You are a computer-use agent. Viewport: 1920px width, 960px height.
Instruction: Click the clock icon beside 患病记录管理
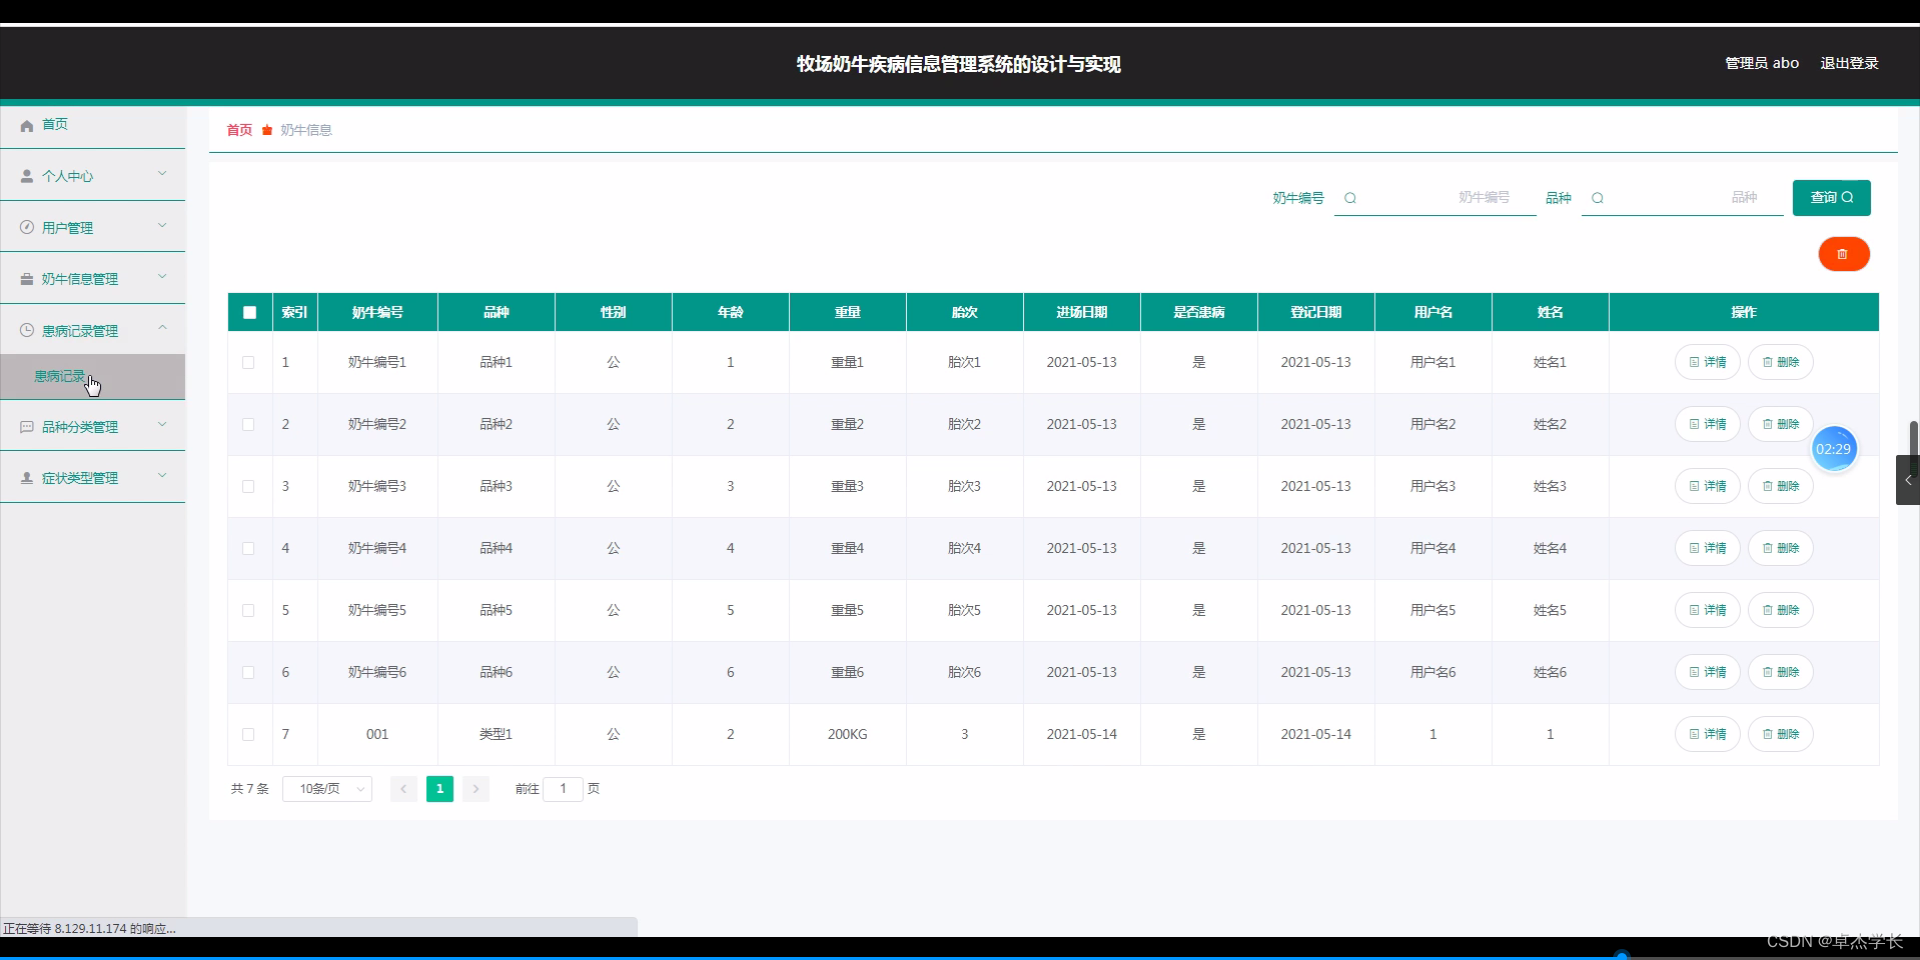[27, 330]
